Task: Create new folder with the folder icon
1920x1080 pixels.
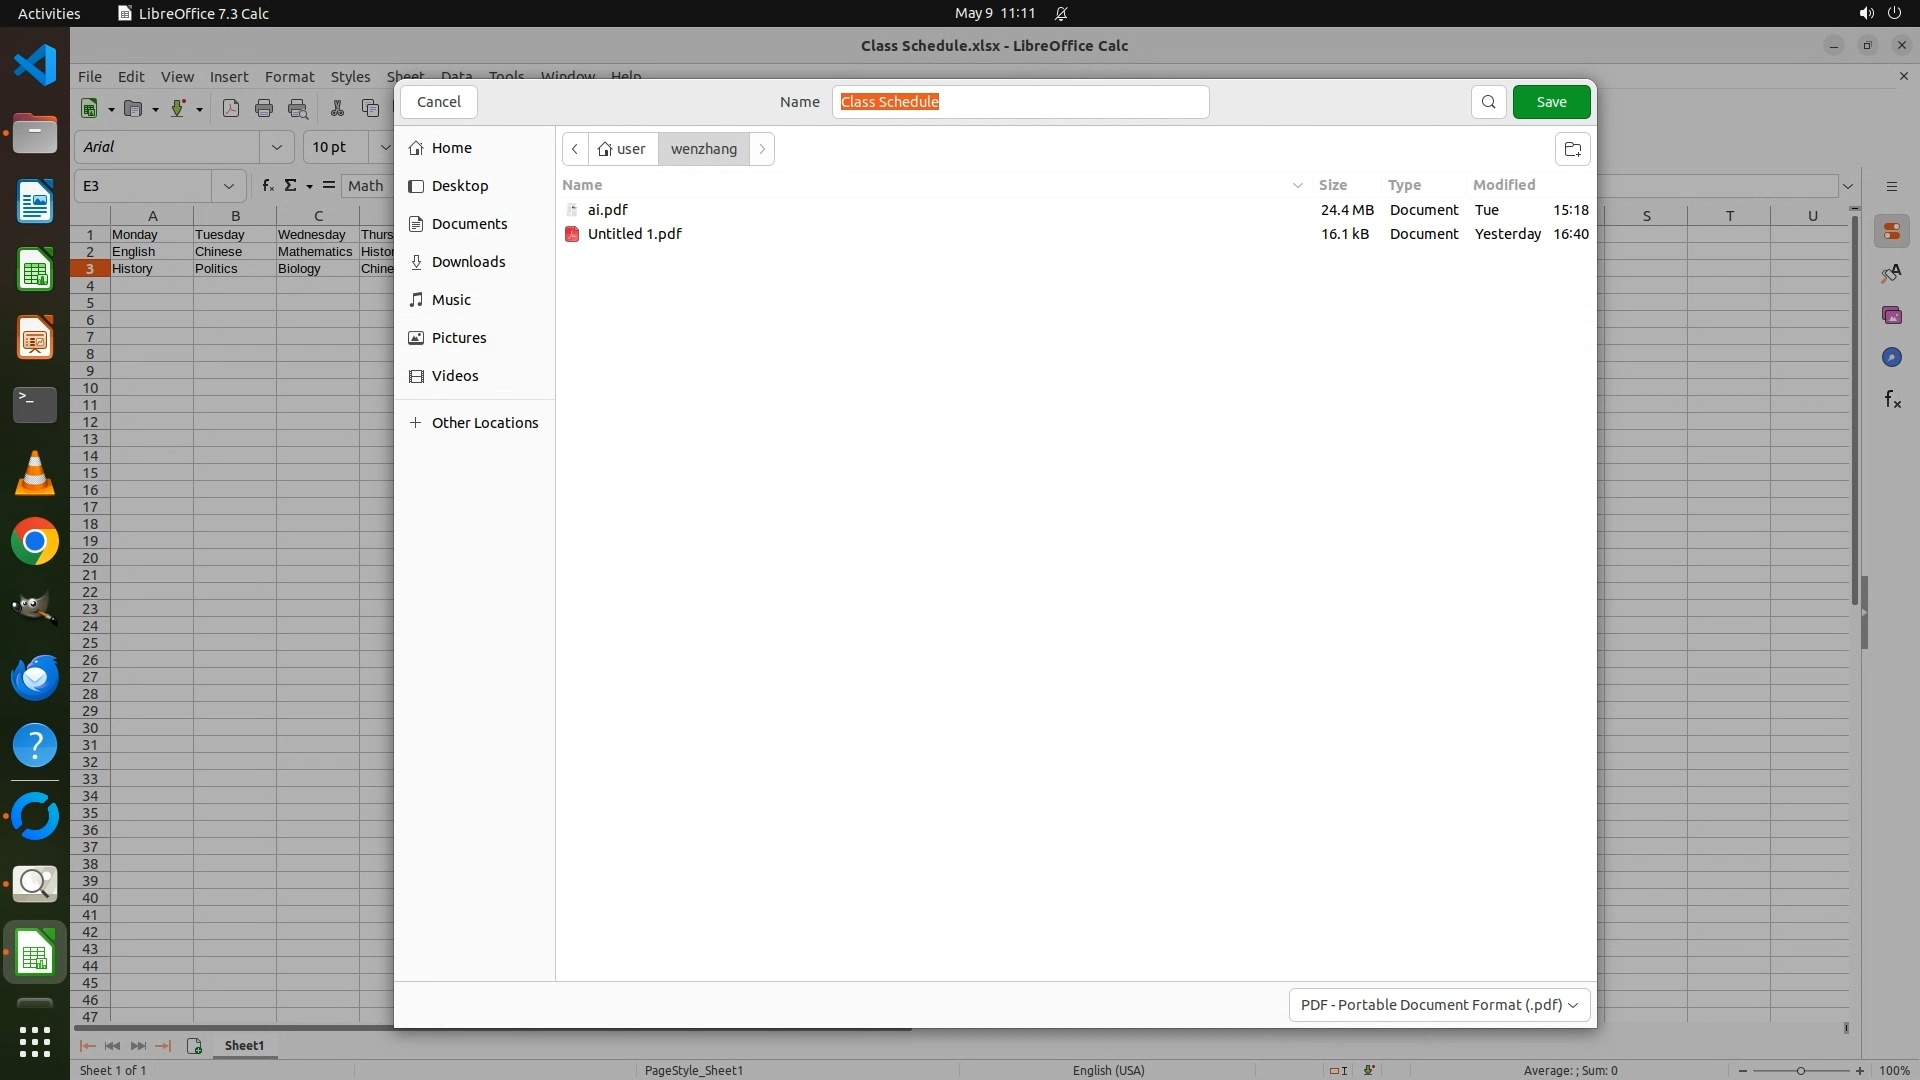Action: point(1572,149)
